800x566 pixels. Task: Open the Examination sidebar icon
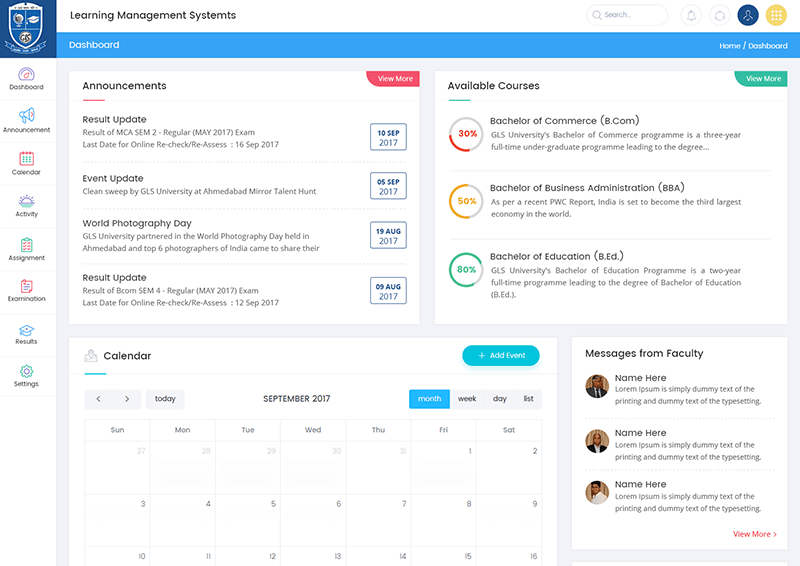click(x=27, y=286)
